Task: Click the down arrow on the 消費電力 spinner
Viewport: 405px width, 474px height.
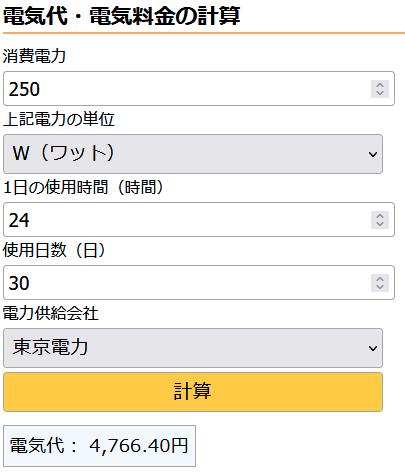Action: tap(380, 93)
